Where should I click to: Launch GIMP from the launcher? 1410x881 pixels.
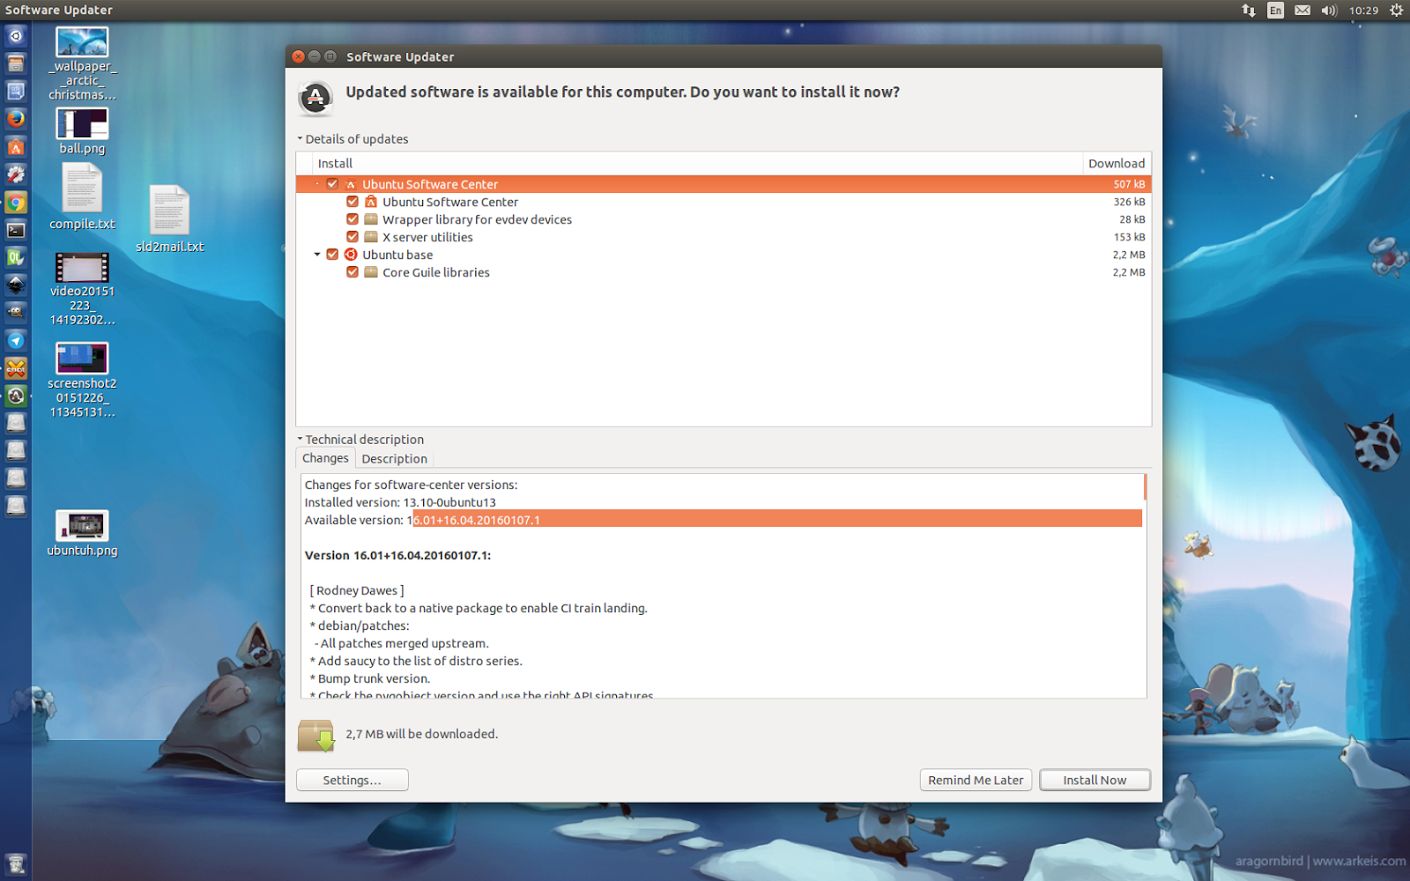click(x=15, y=312)
